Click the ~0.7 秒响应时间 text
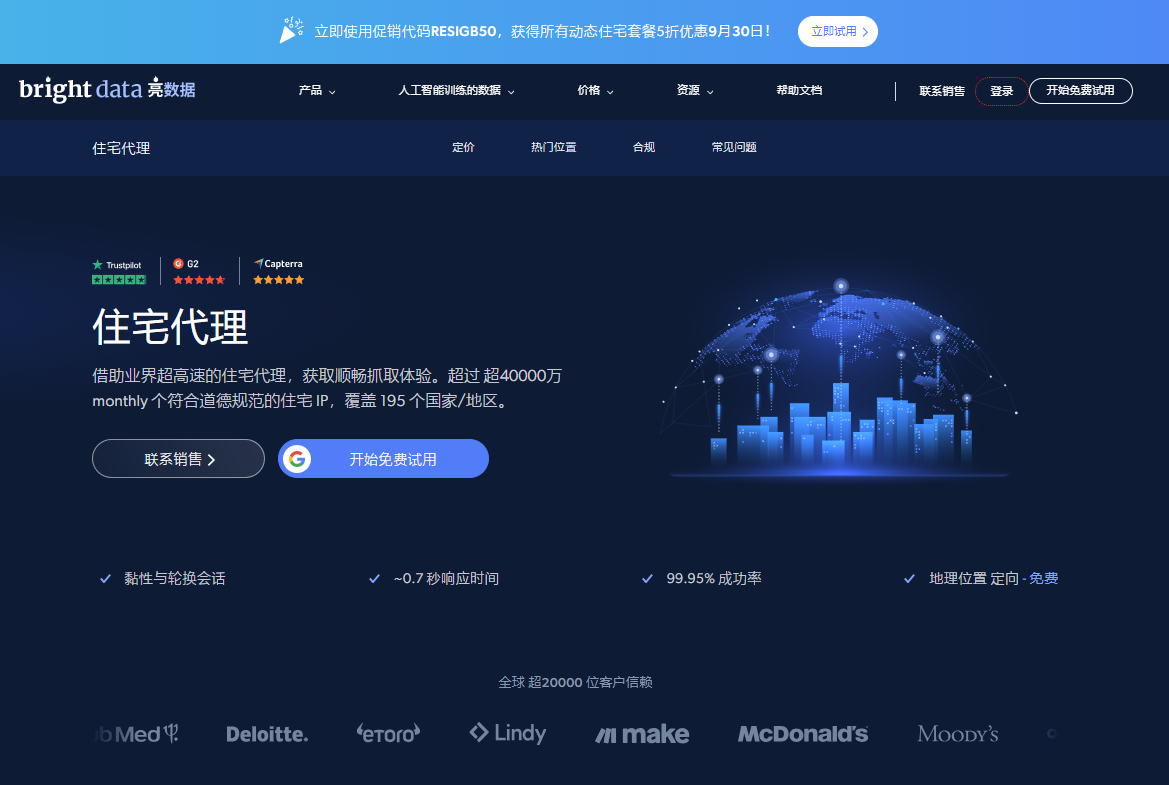The image size is (1169, 785). [446, 578]
